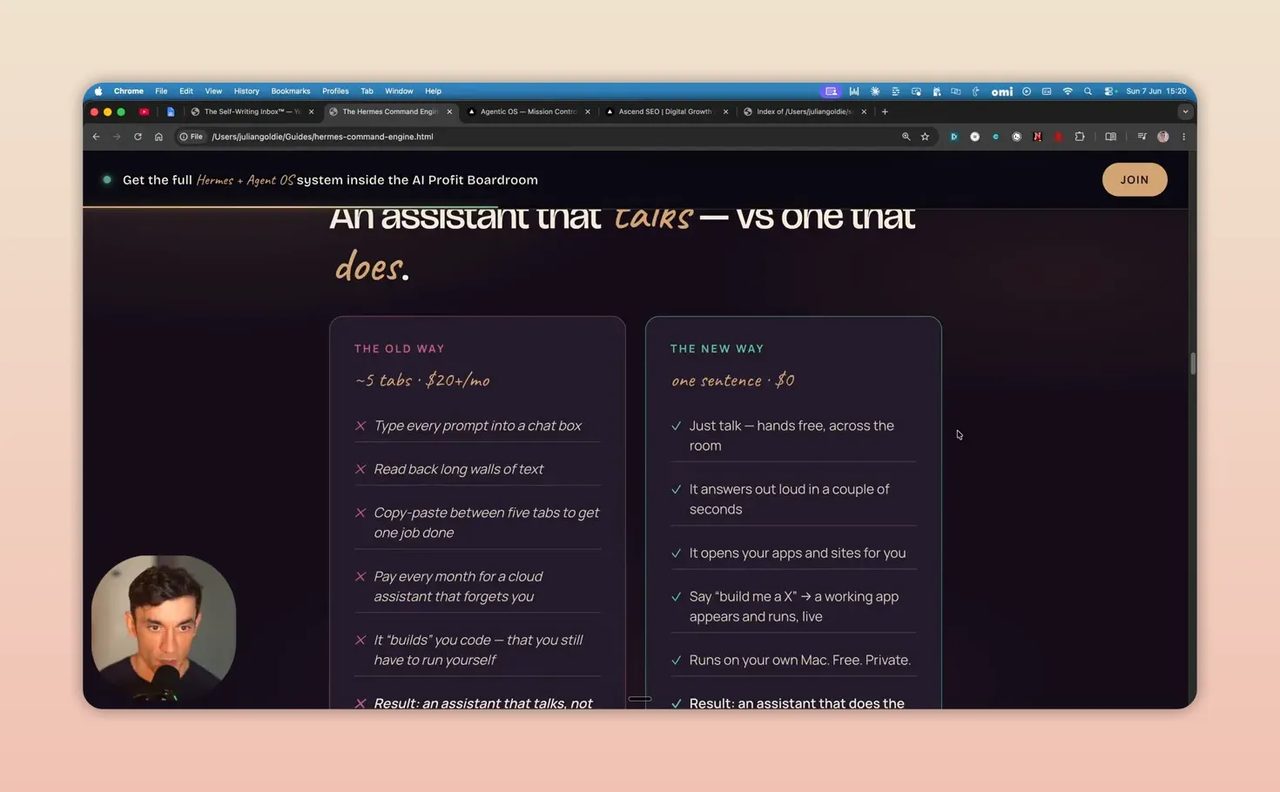Reload the current page
The width and height of the screenshot is (1280, 792).
137,136
